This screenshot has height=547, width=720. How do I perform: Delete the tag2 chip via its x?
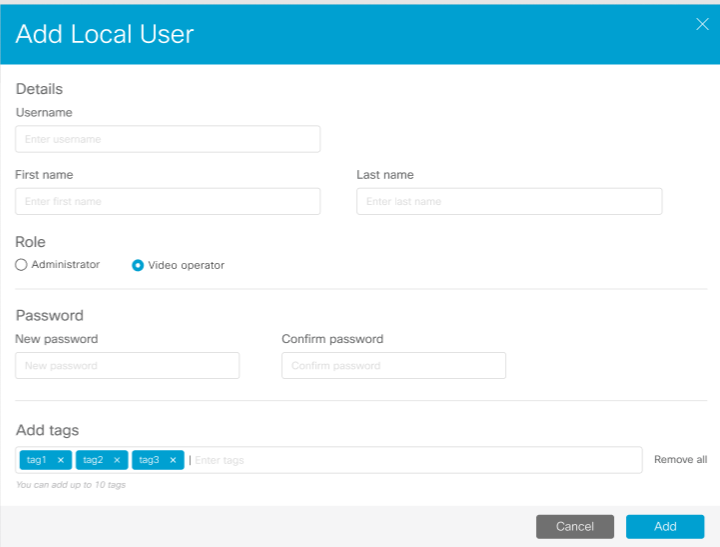(x=117, y=460)
